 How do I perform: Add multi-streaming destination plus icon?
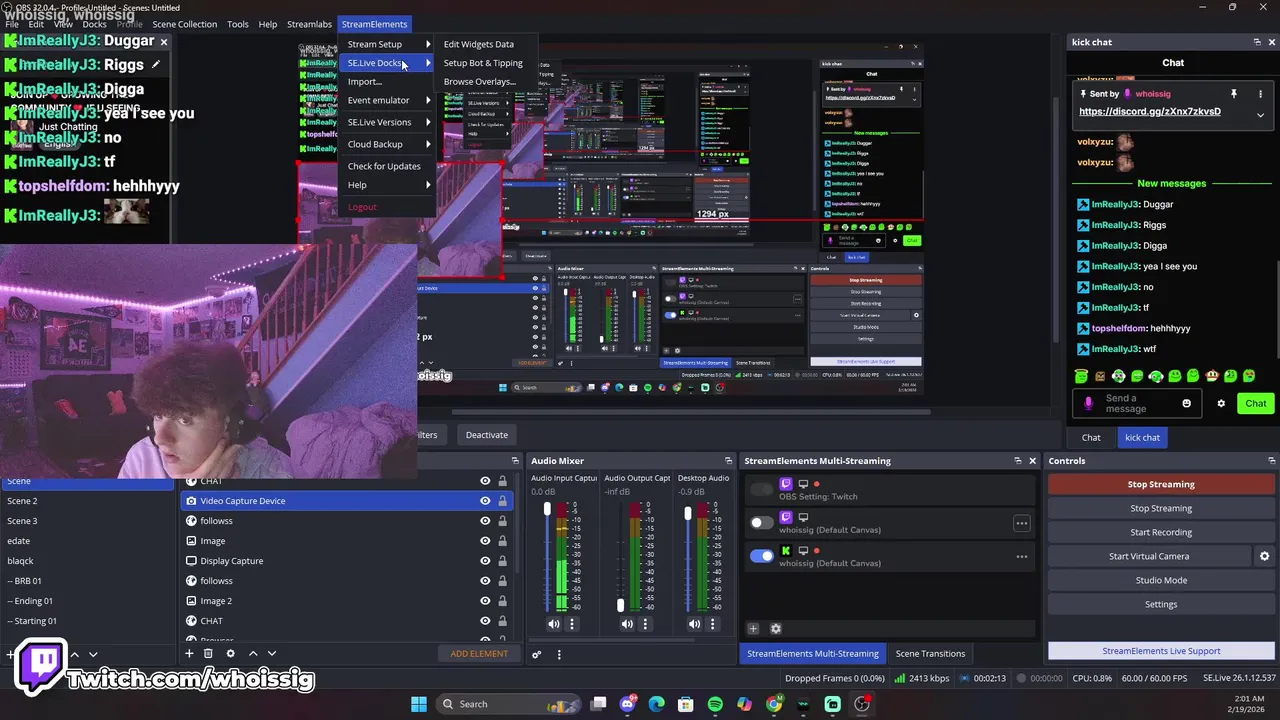tap(753, 629)
